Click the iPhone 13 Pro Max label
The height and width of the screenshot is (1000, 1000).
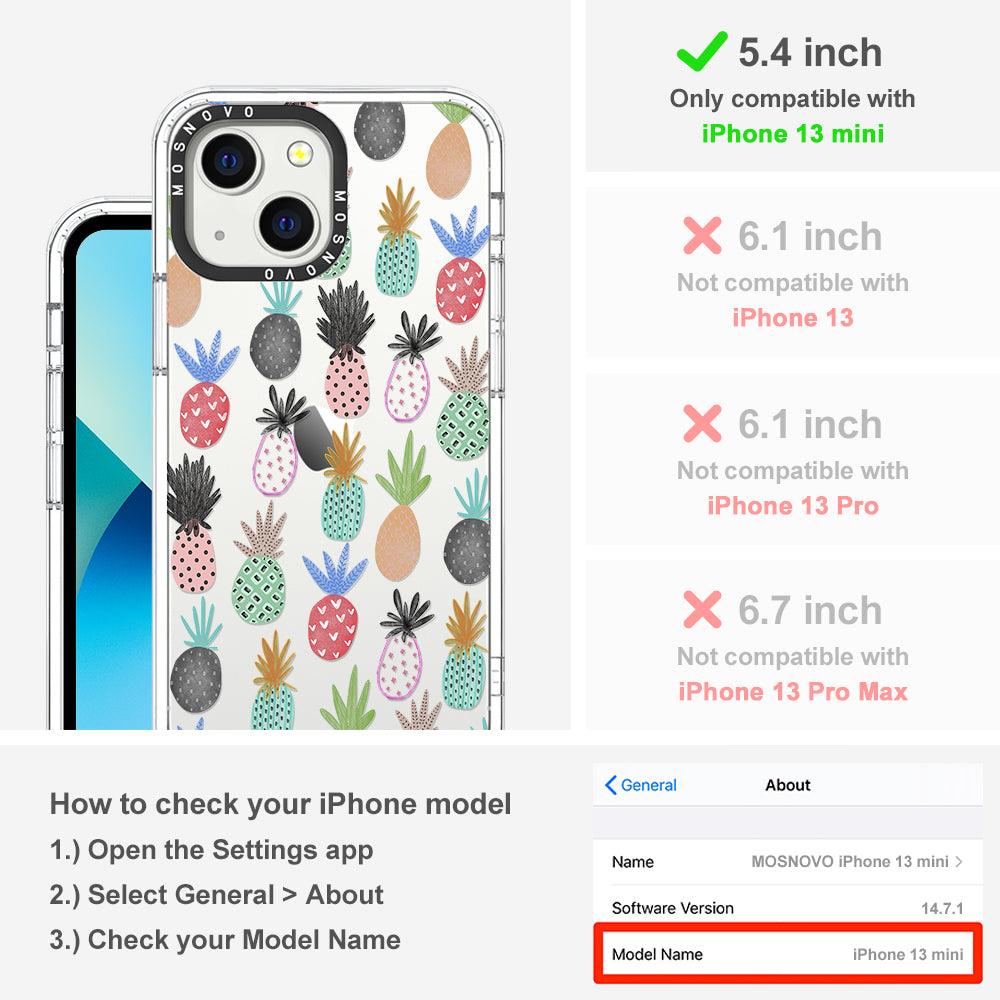point(793,691)
